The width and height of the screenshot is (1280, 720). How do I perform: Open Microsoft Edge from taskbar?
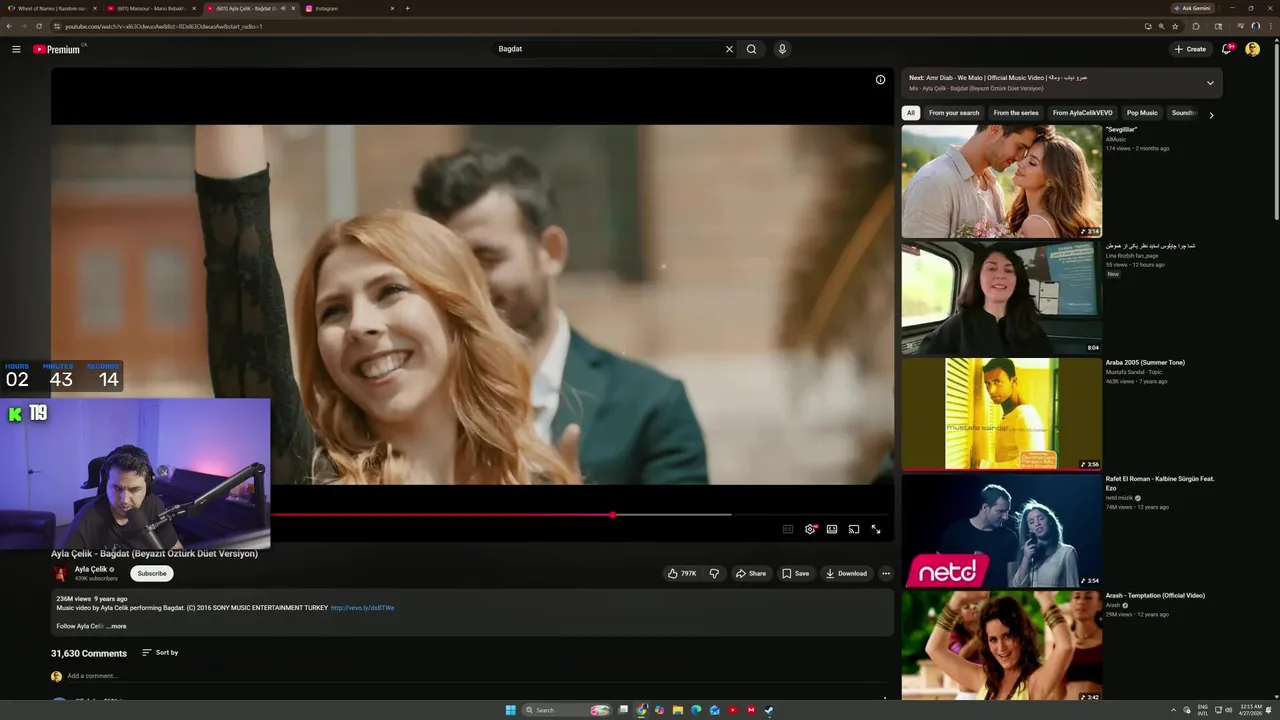(696, 710)
